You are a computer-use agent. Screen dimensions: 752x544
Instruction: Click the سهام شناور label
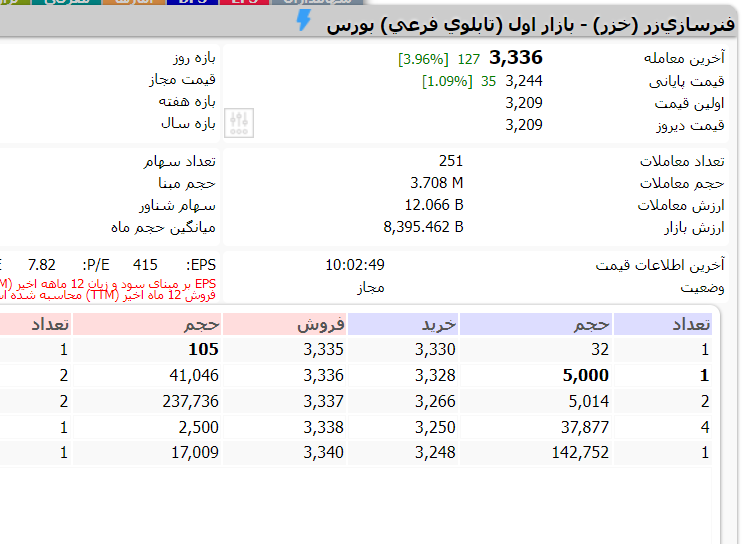[x=177, y=206]
